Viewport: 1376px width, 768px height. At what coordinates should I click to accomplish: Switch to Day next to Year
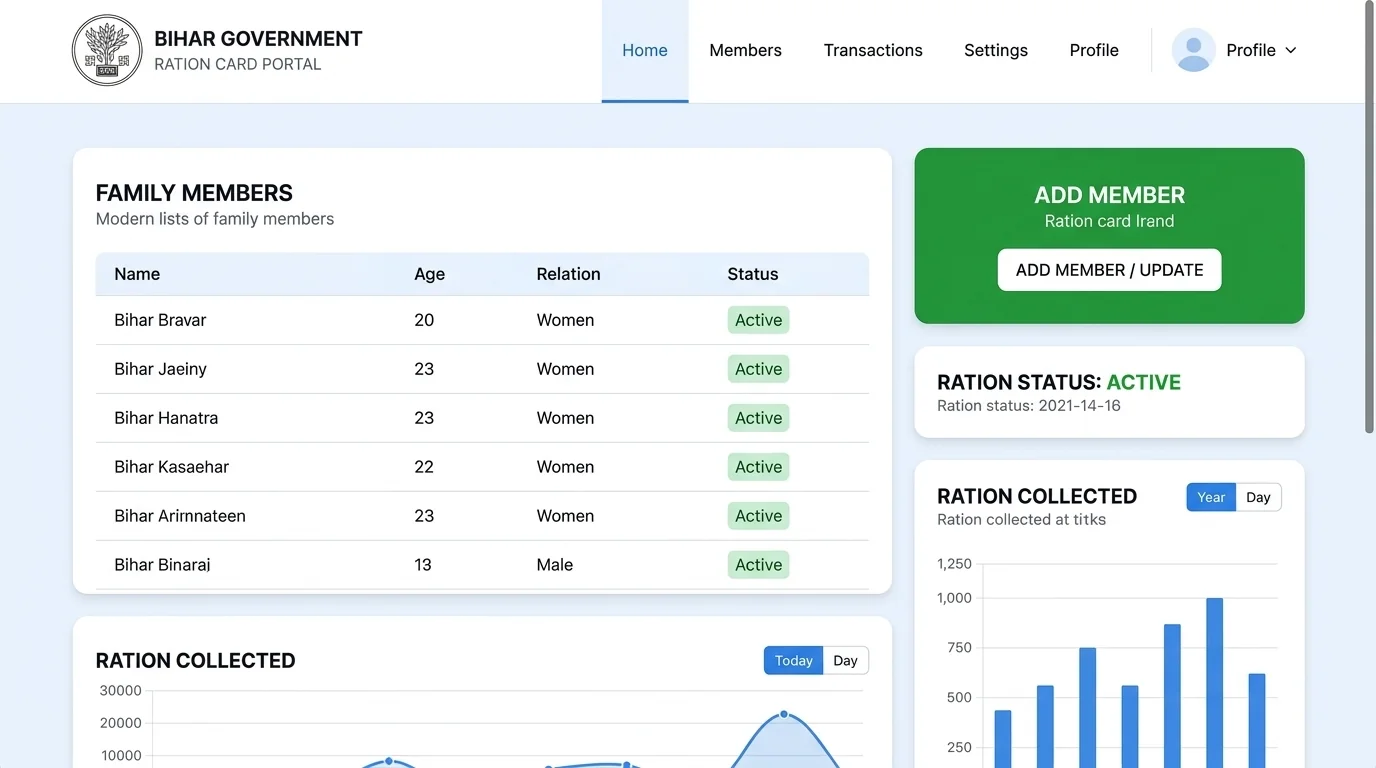pos(1258,497)
